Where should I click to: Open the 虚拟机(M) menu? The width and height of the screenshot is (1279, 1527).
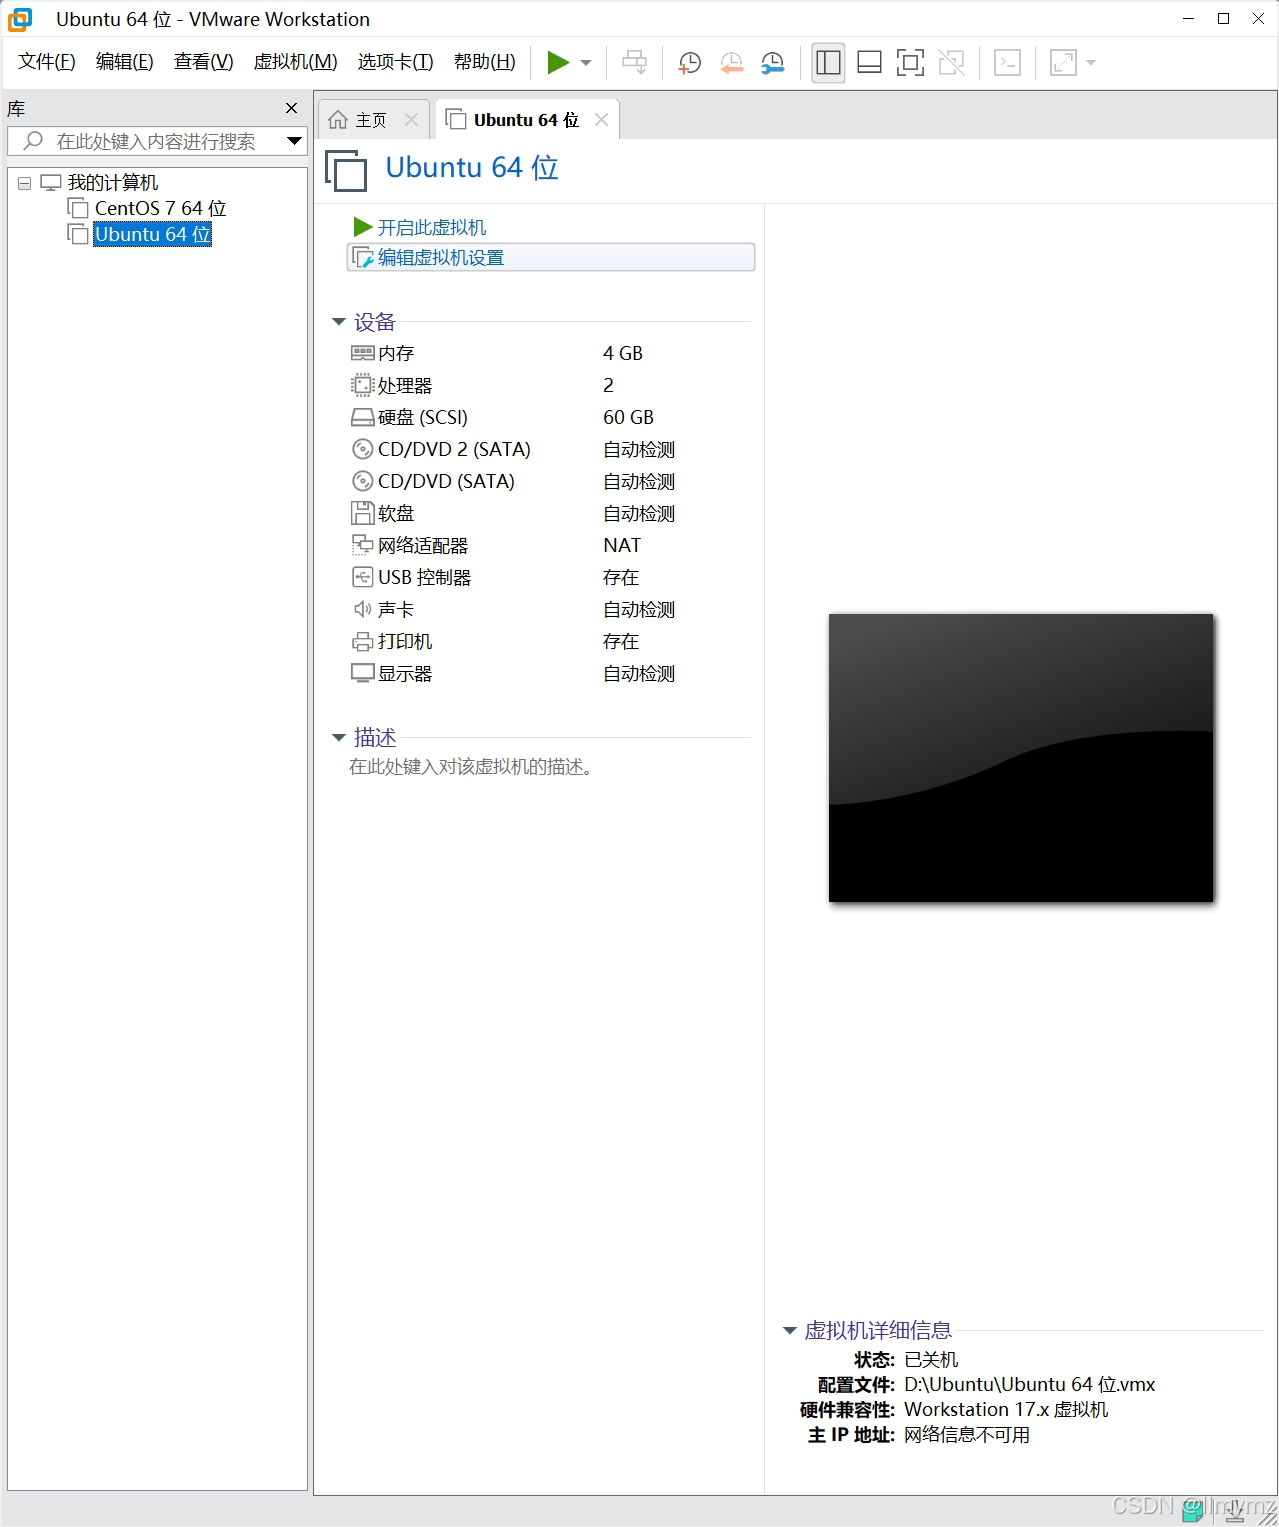tap(295, 62)
